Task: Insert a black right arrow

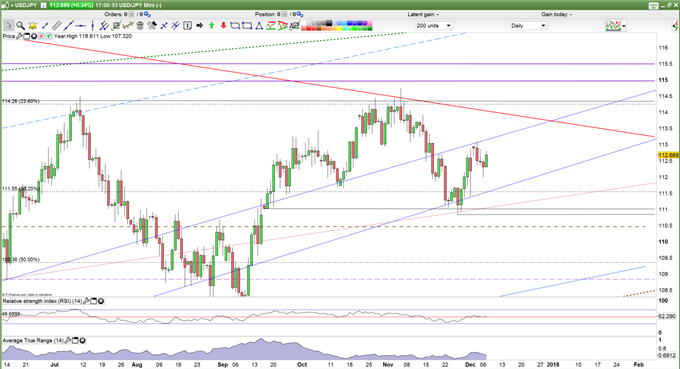Action: (x=199, y=26)
